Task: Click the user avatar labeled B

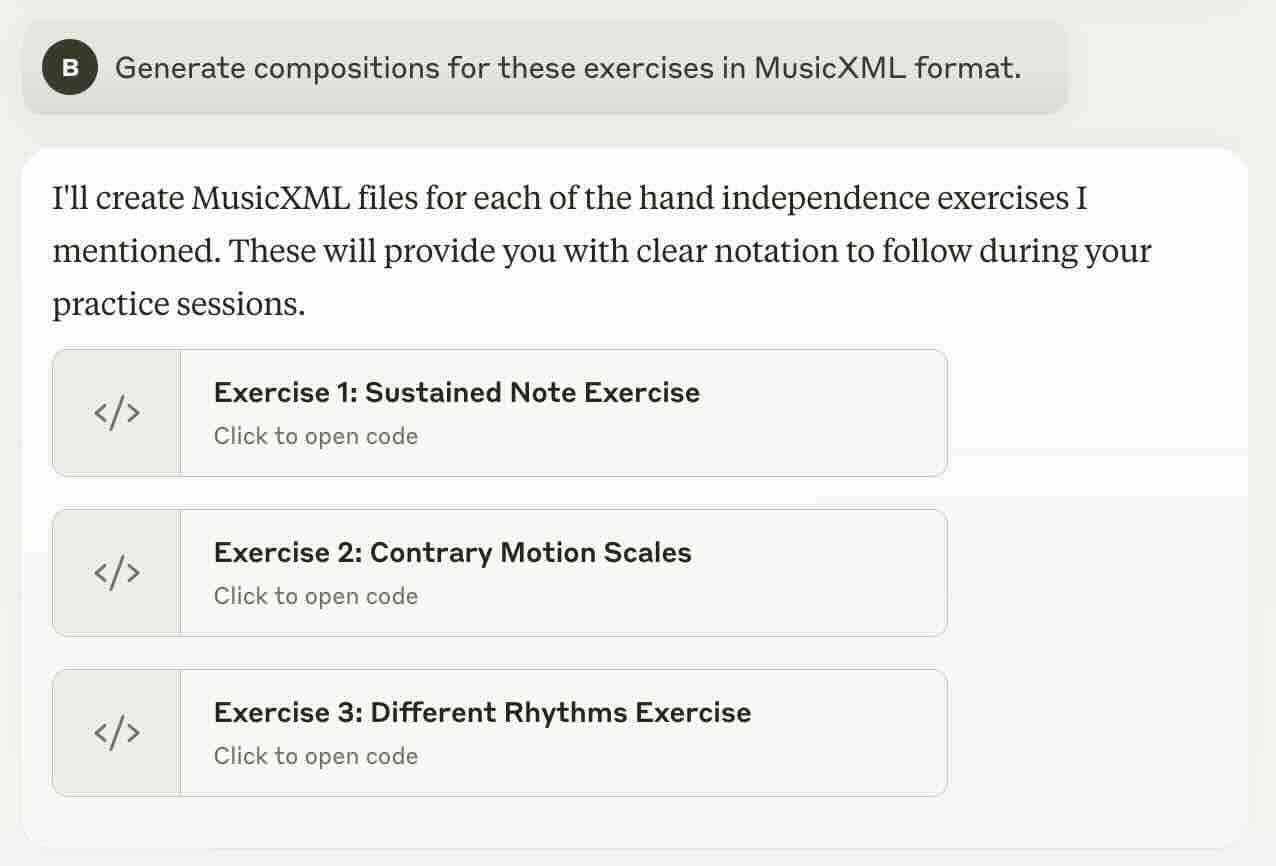Action: (x=69, y=67)
